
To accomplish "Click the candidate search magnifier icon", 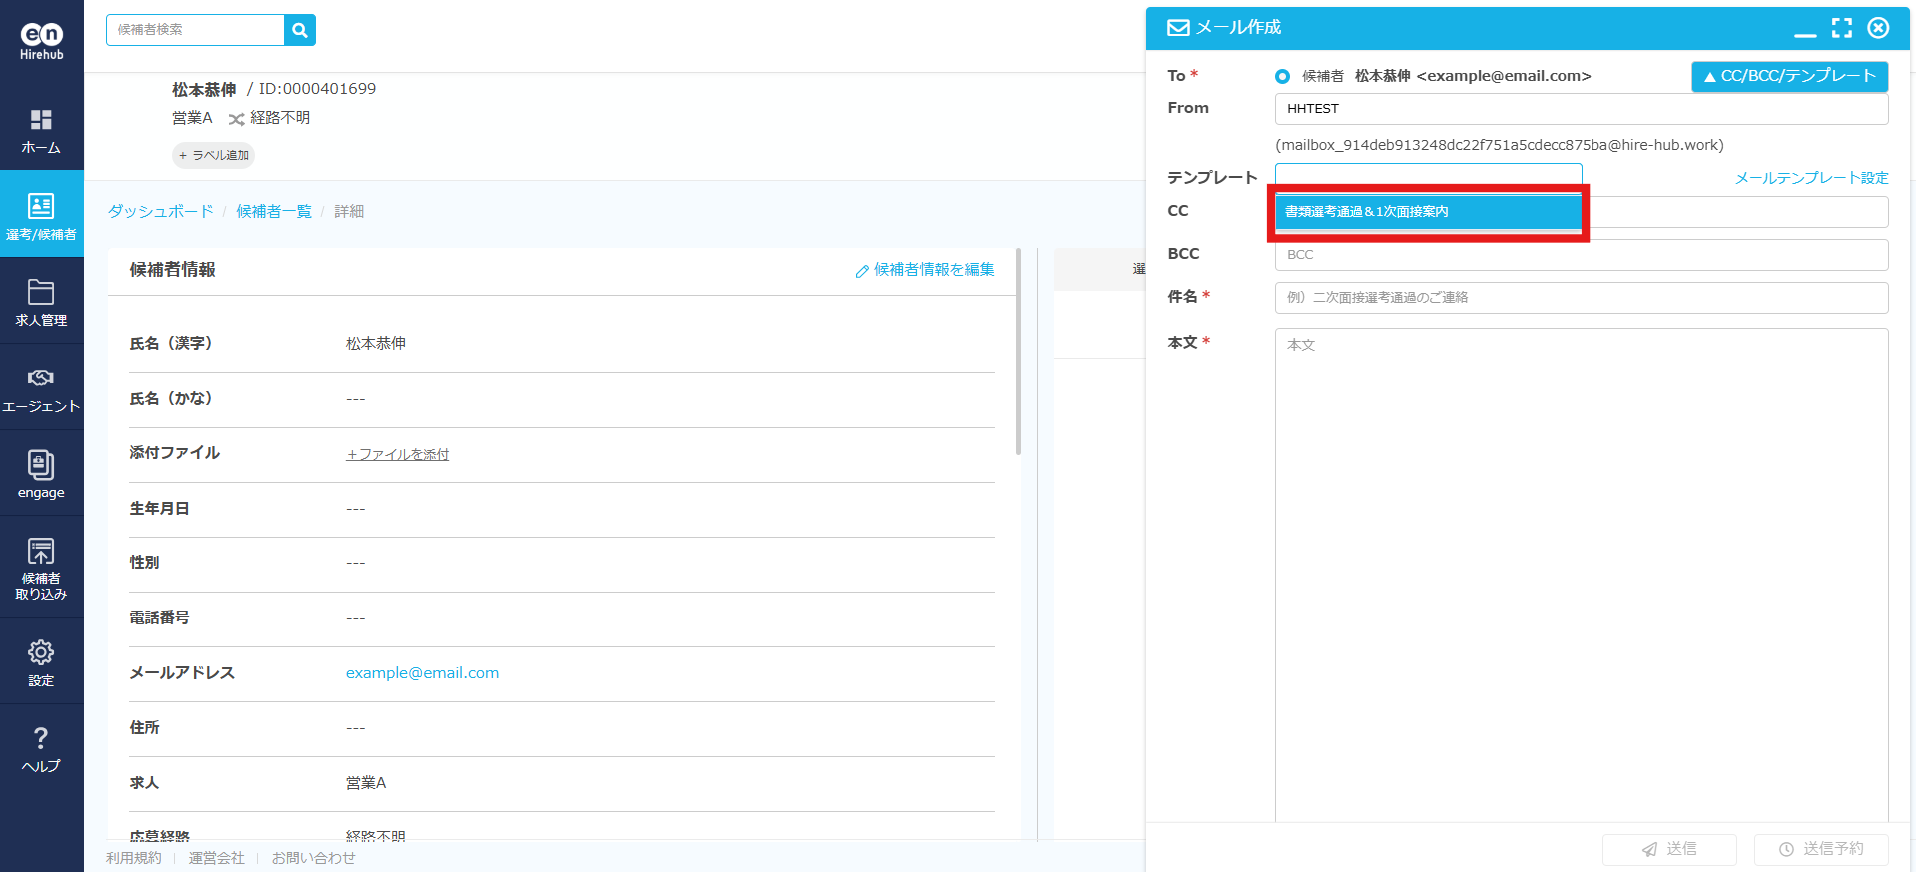I will pyautogui.click(x=299, y=30).
